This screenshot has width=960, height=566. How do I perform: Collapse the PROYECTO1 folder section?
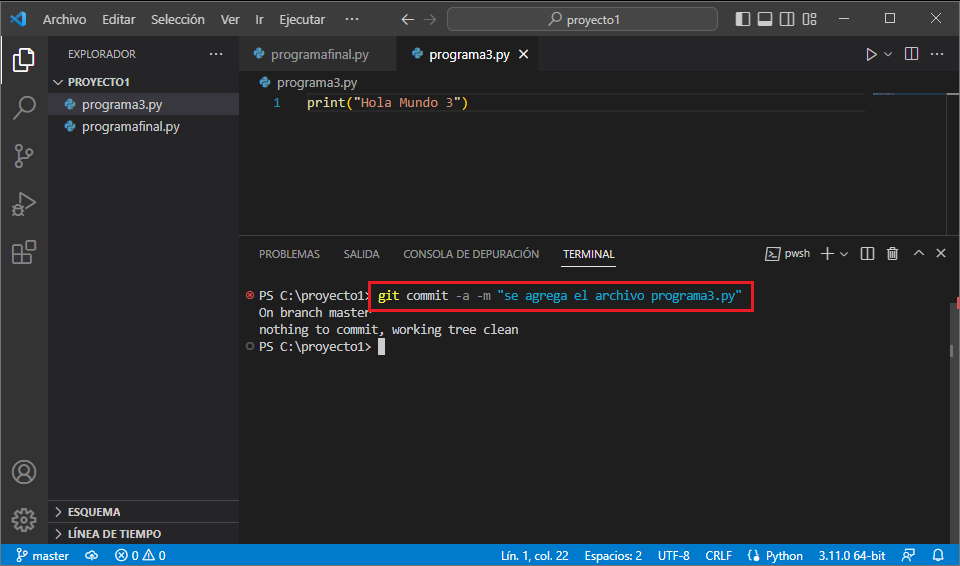(x=143, y=82)
